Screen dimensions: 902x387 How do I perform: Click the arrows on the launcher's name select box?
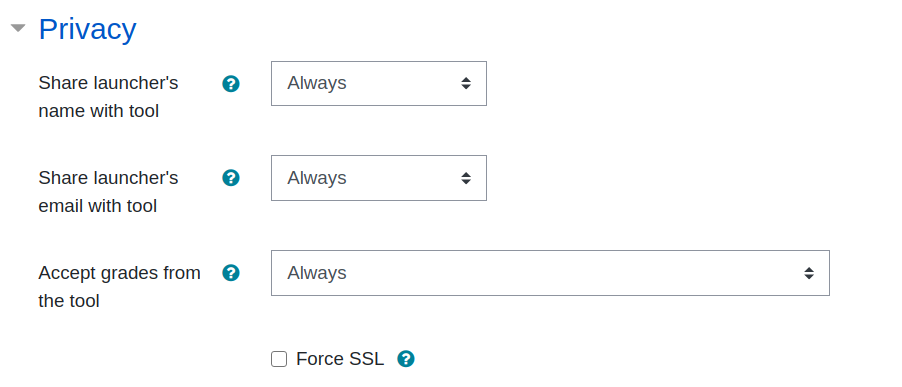(466, 83)
